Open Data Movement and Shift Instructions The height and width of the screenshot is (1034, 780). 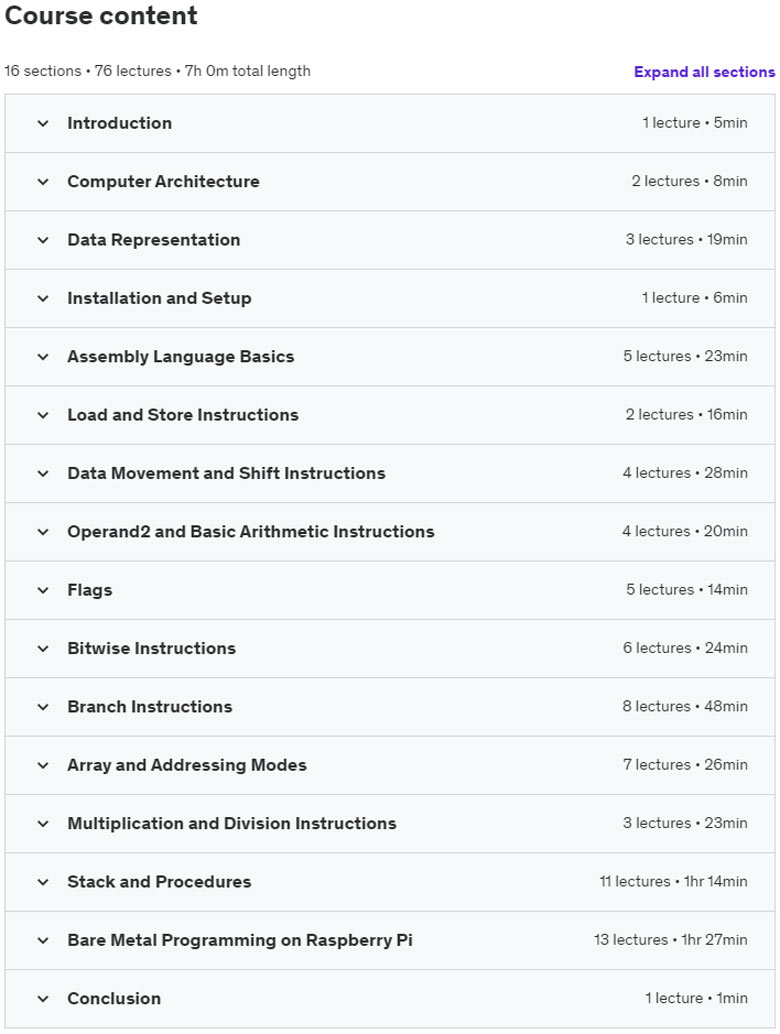pyautogui.click(x=226, y=473)
